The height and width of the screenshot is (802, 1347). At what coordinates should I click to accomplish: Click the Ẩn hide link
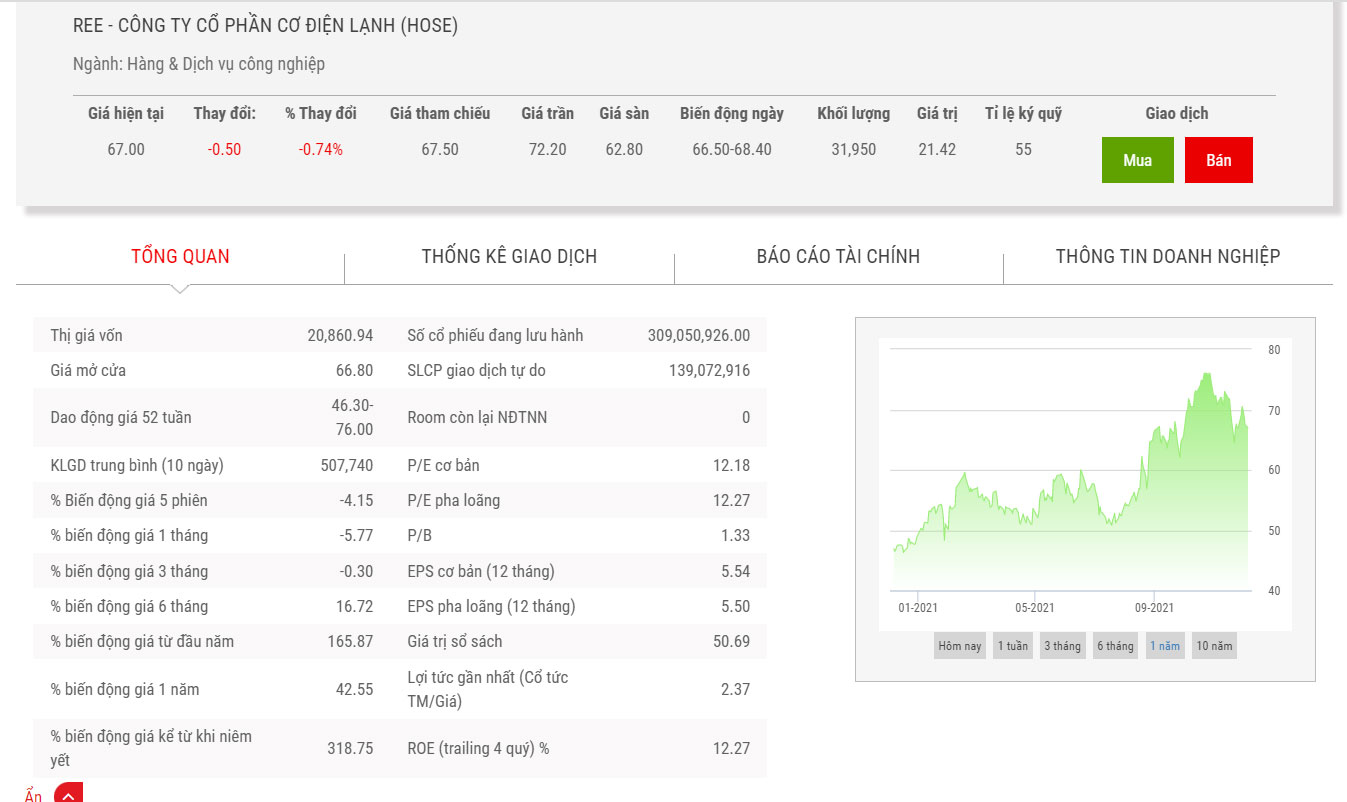(x=34, y=795)
